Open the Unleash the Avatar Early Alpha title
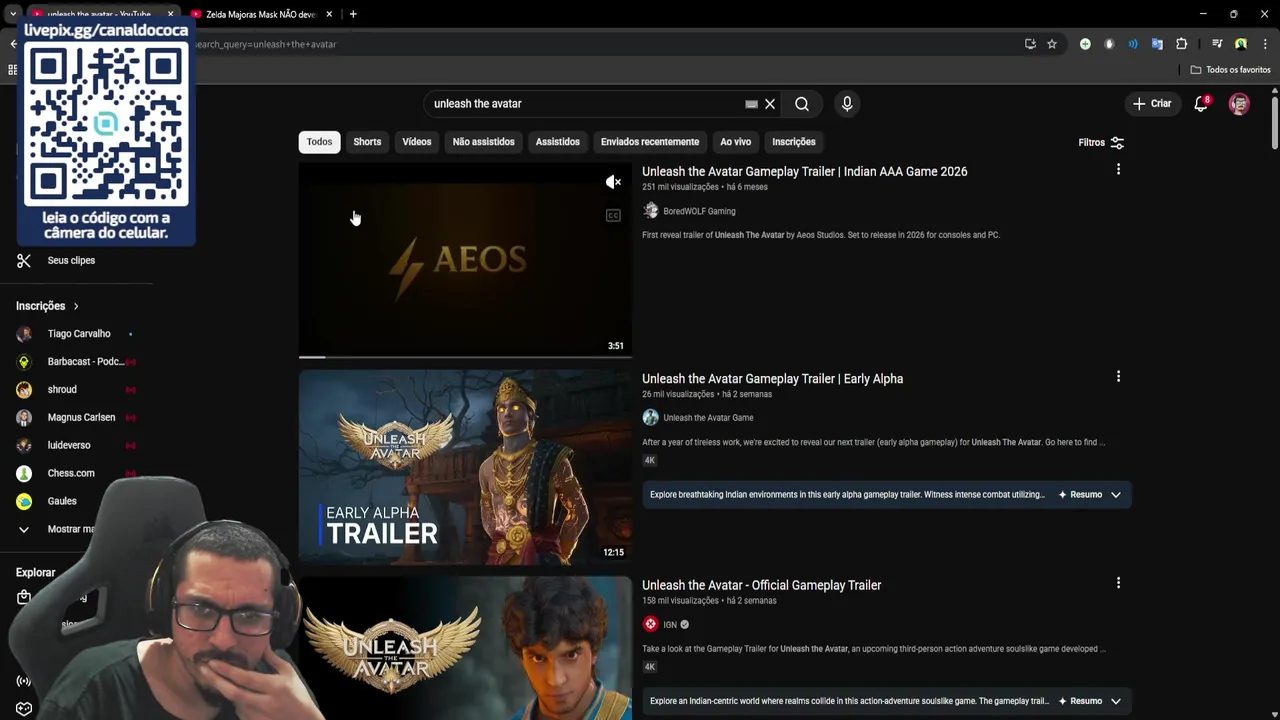Screen dimensions: 1280x720 tap(772, 379)
